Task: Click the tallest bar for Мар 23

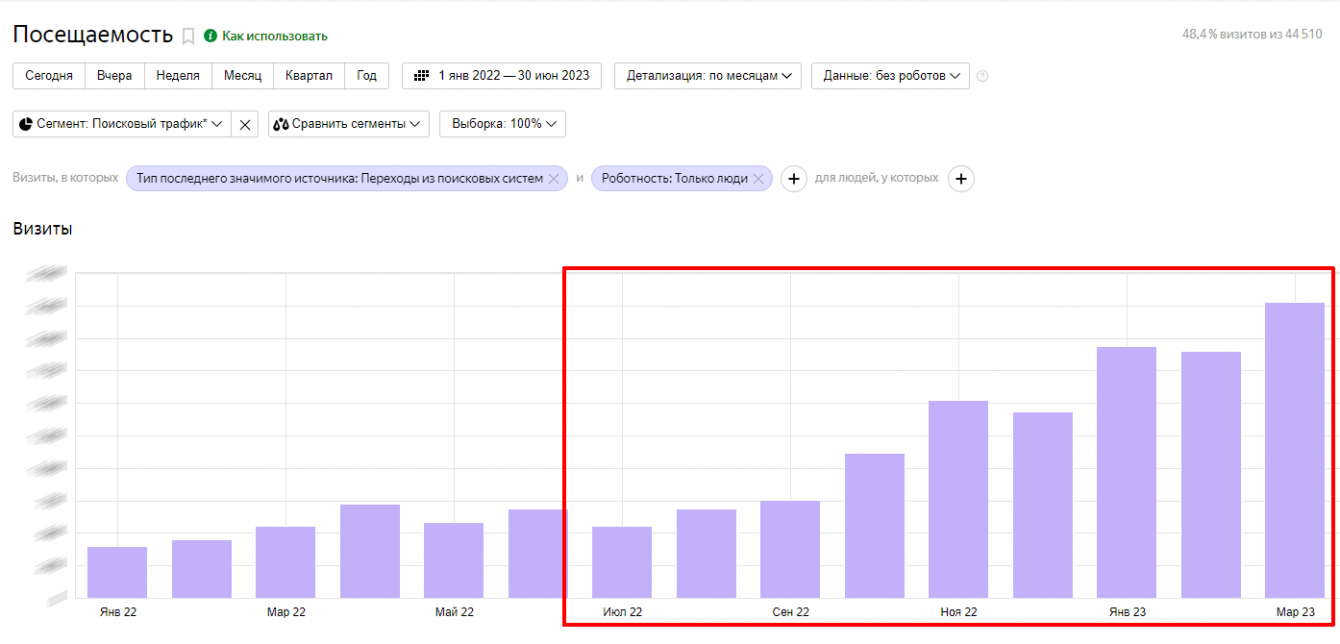Action: point(1294,450)
